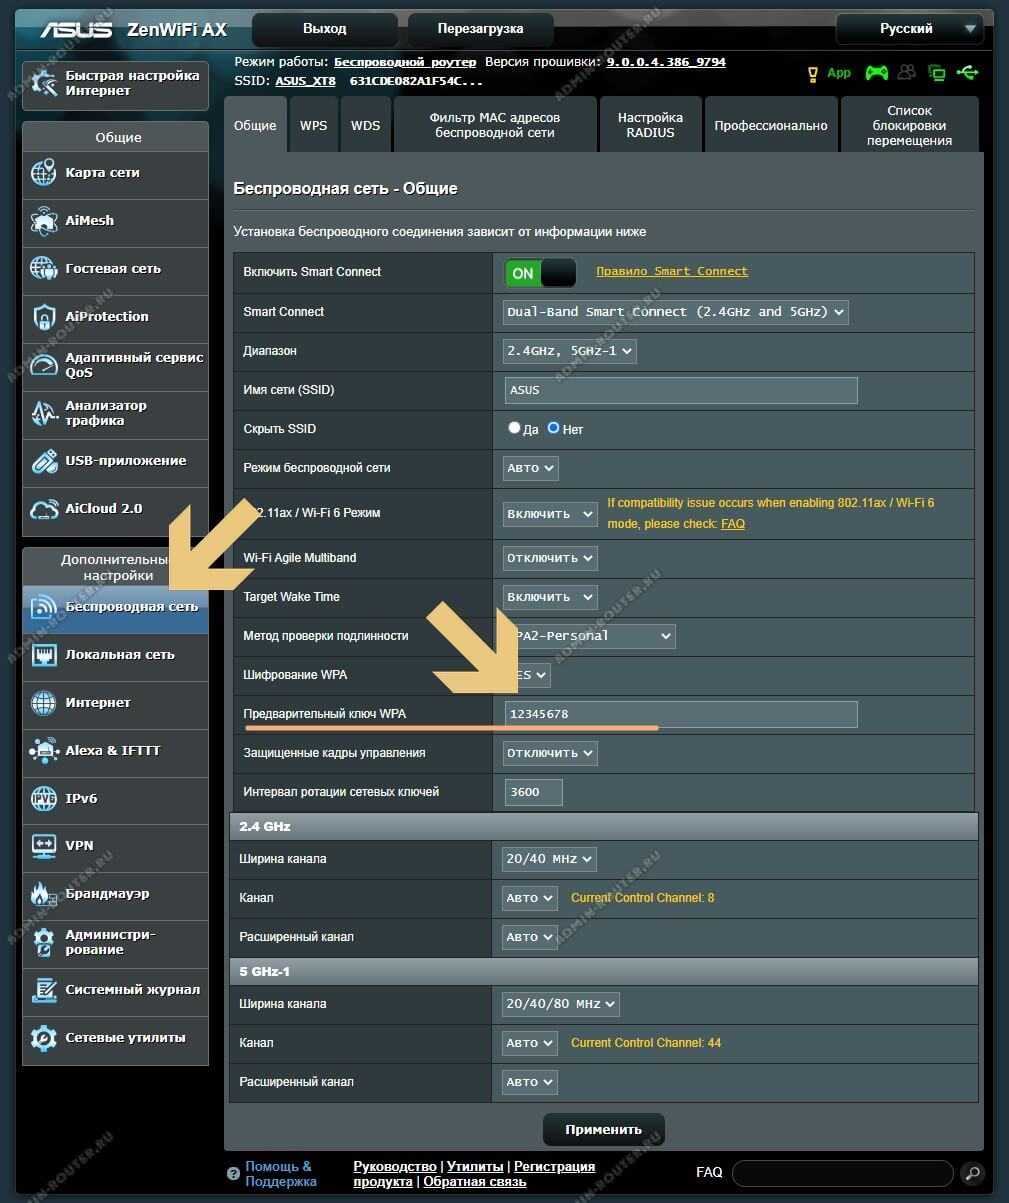Click the VPN icon in sidebar
The height and width of the screenshot is (1203, 1009).
(x=44, y=846)
